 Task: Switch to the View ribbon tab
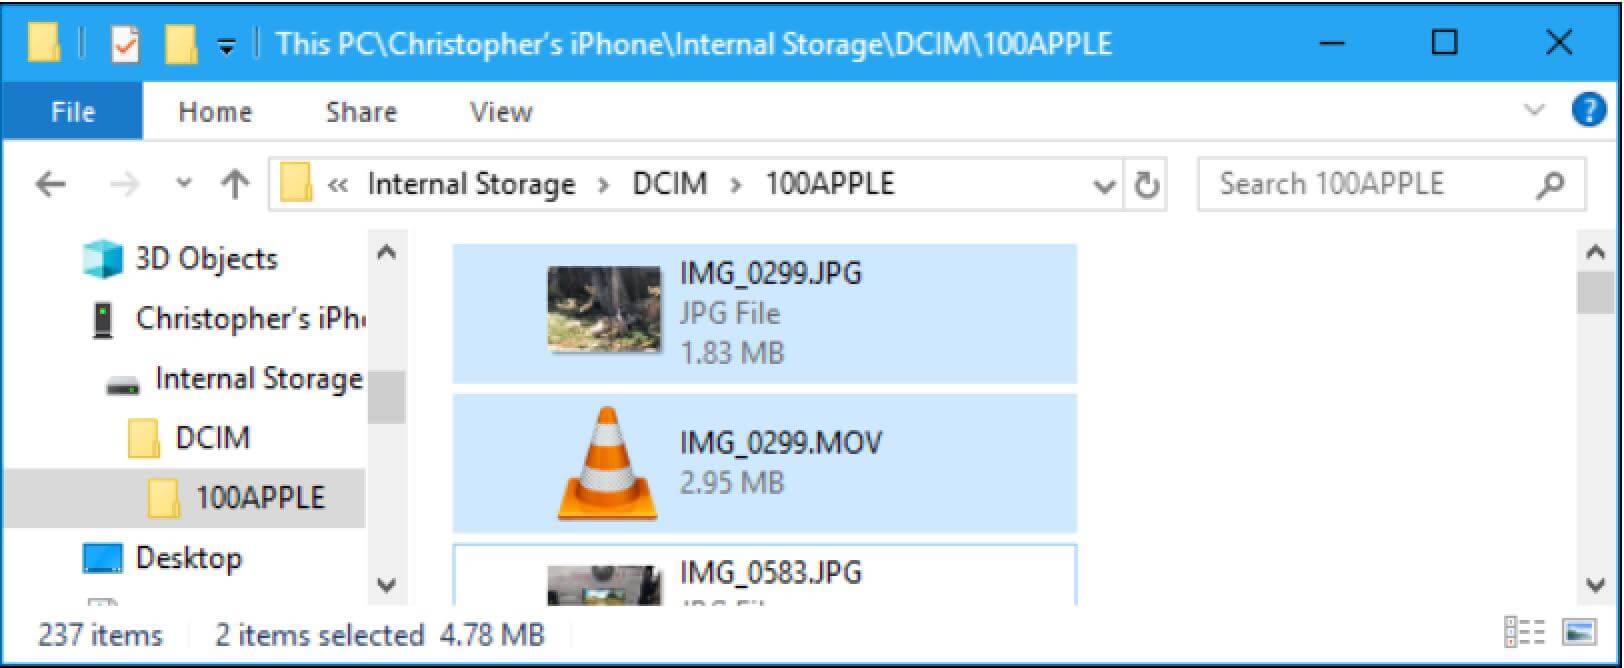501,112
